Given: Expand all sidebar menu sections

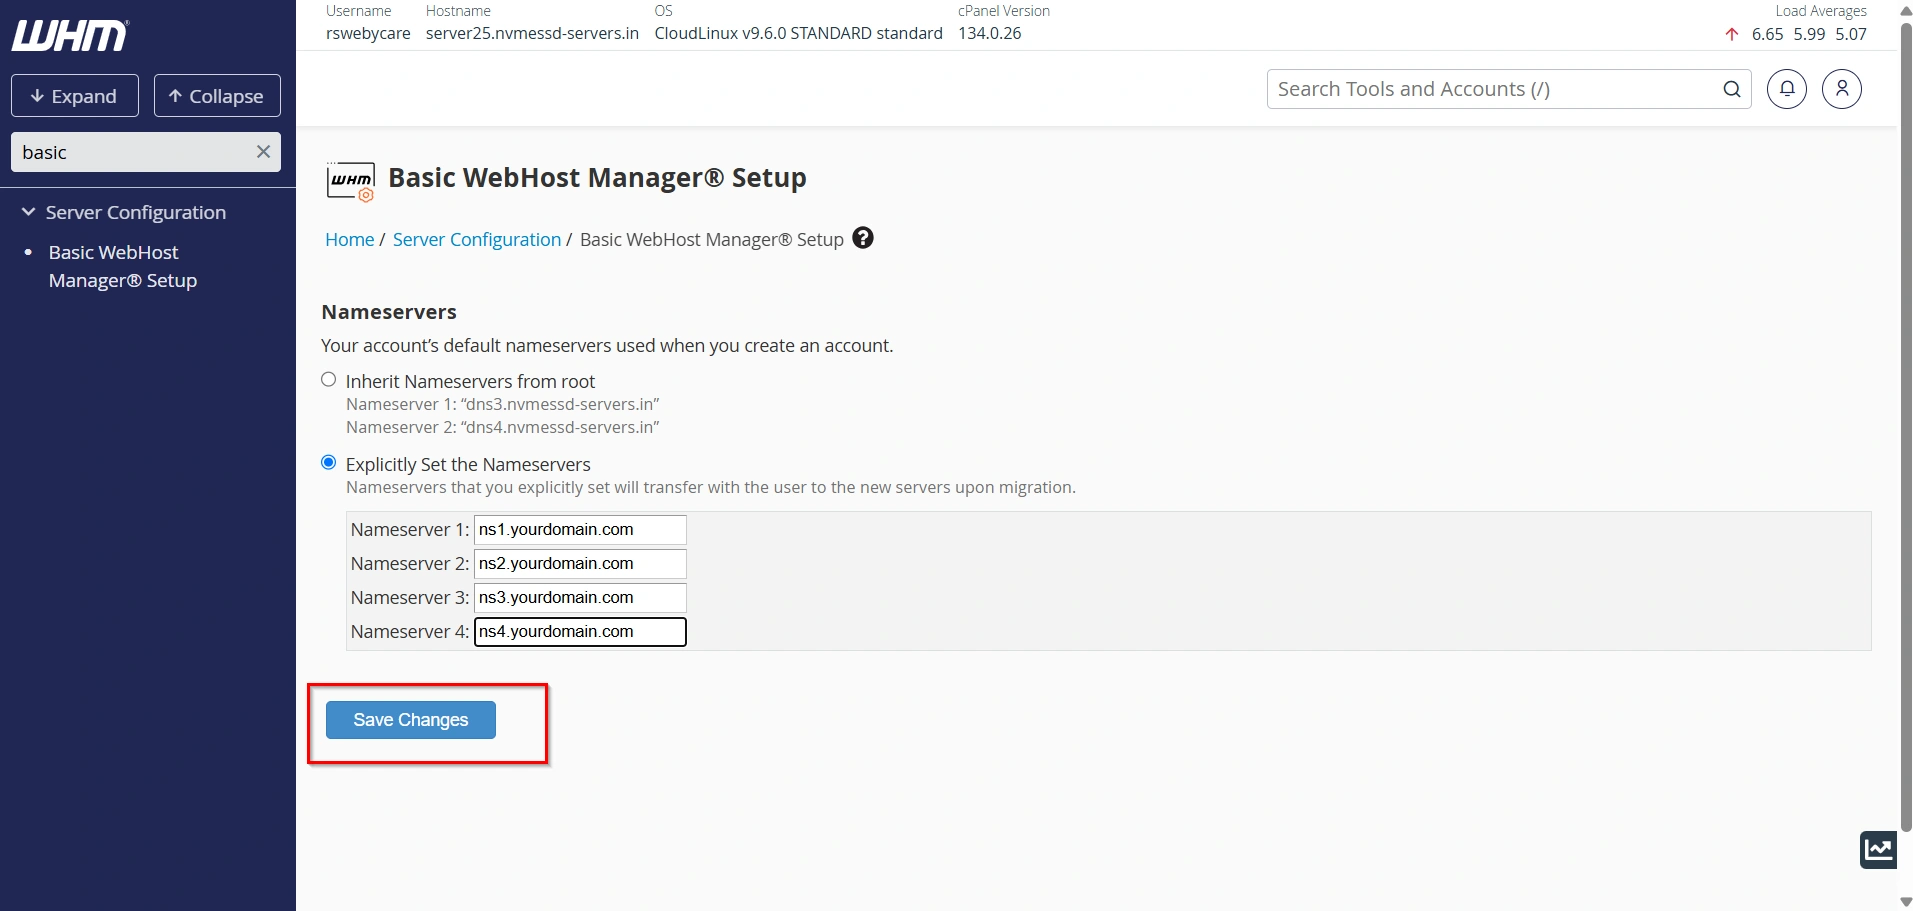Looking at the screenshot, I should click(75, 96).
